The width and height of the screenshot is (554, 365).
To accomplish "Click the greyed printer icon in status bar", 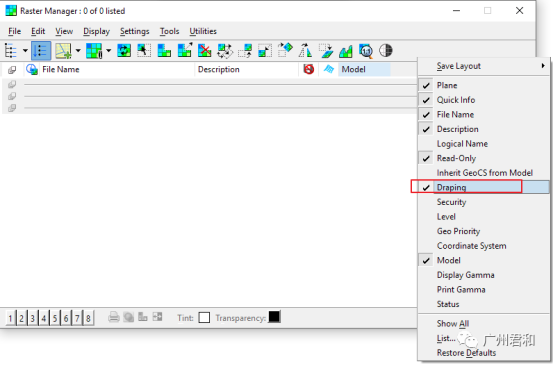I will [x=114, y=317].
